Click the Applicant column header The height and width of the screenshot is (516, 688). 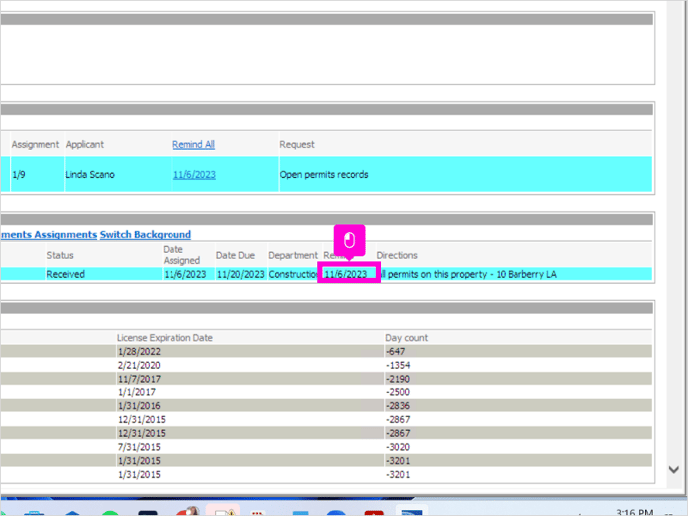point(85,144)
